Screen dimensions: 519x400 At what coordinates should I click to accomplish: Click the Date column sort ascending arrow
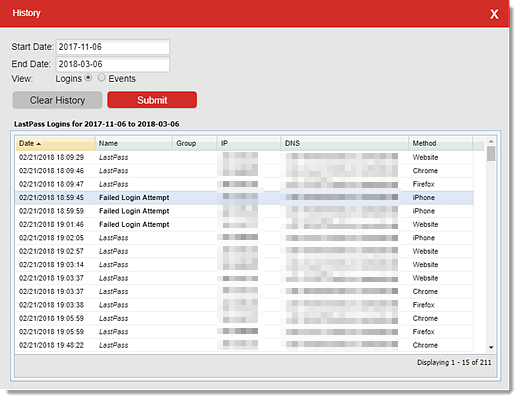tap(39, 144)
